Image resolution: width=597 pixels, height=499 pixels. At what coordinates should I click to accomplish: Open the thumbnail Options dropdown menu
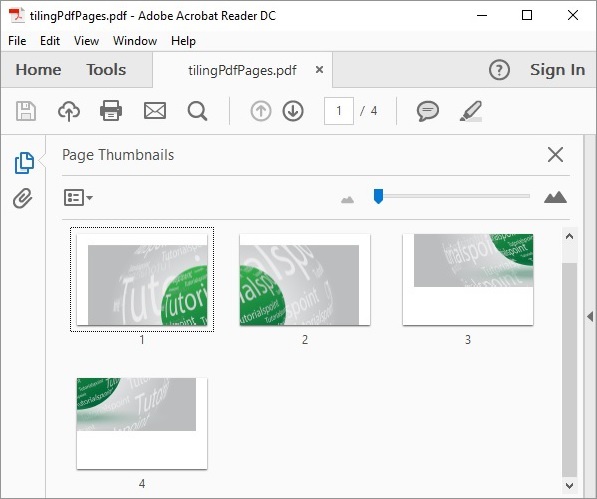coord(78,198)
